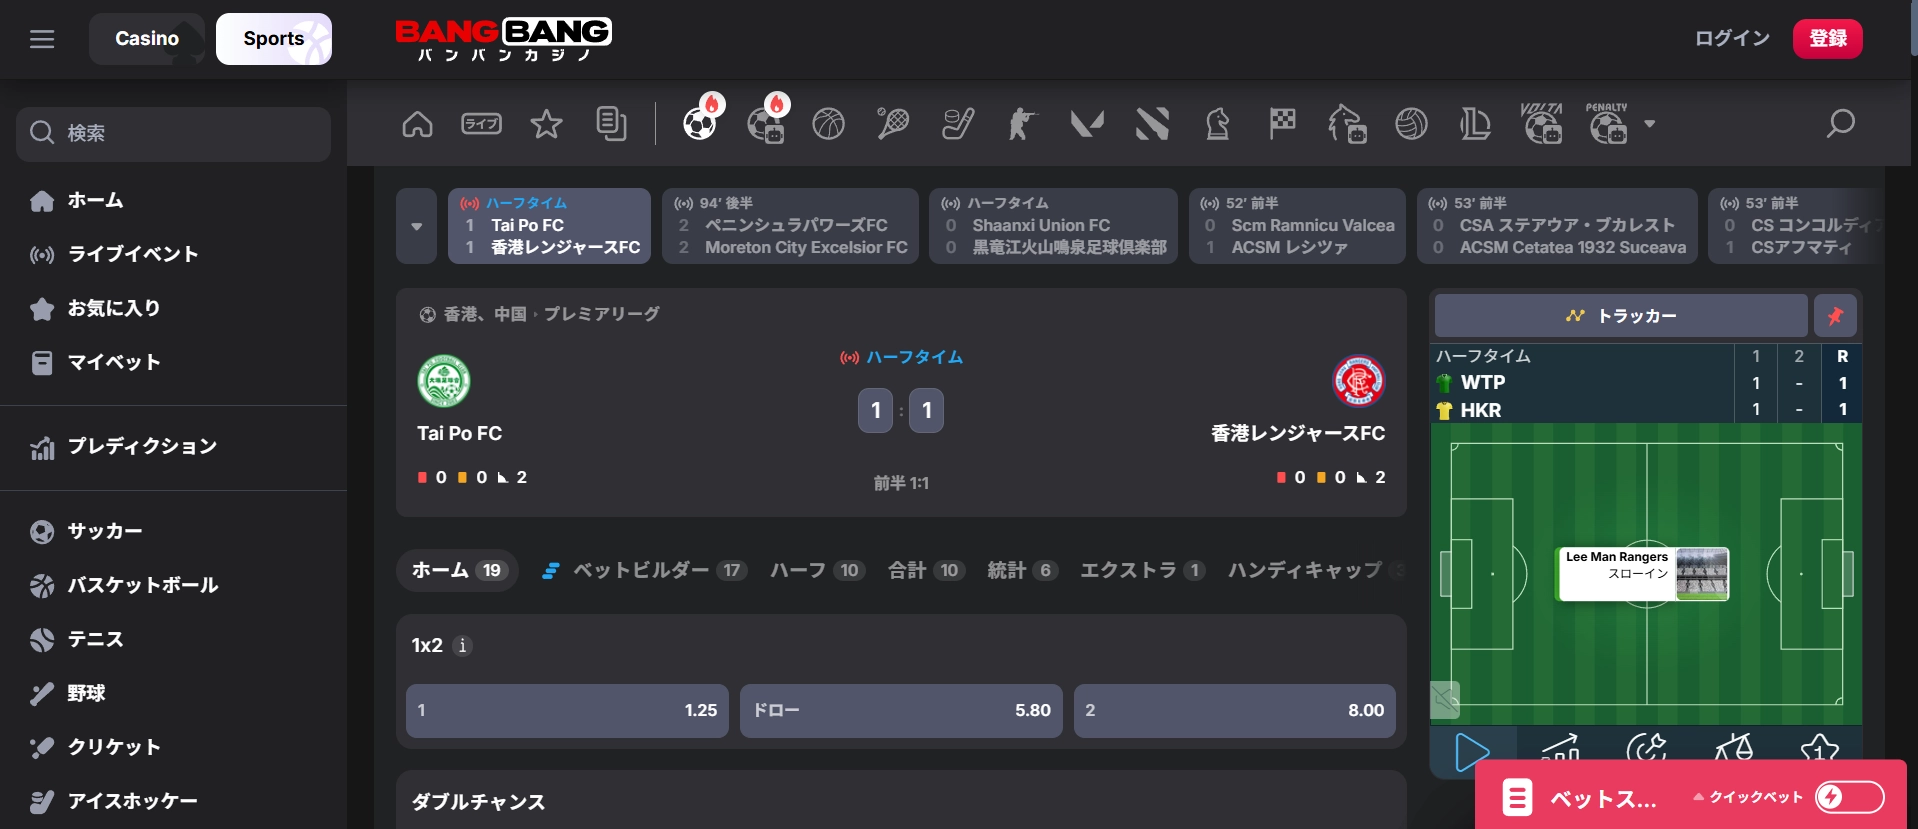Bet on away win at 8.00
The image size is (1918, 829).
pos(1235,711)
